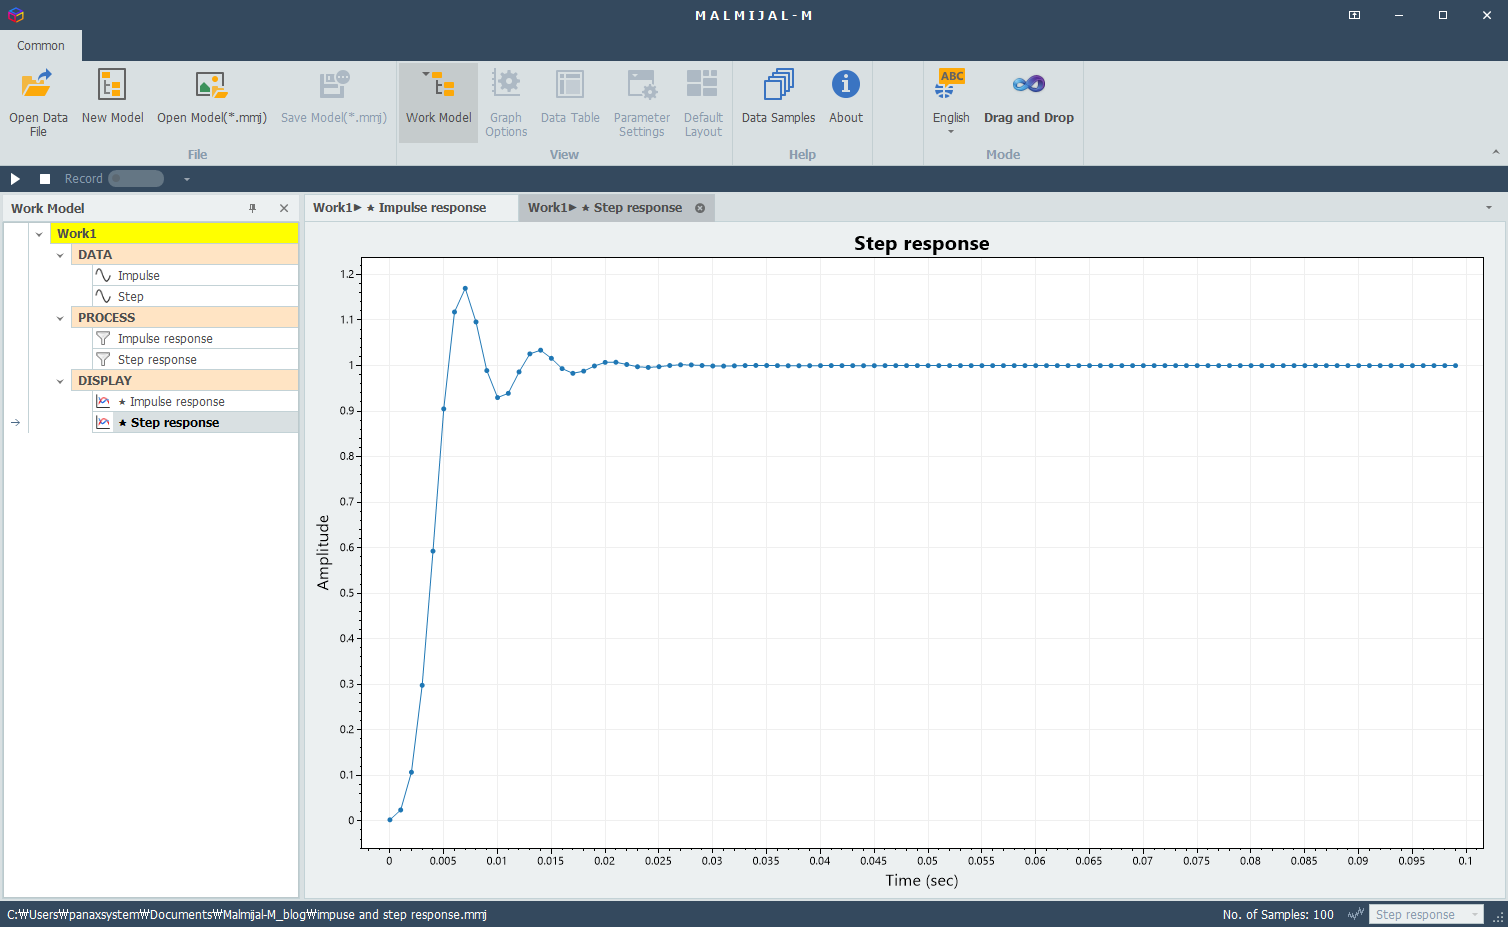The image size is (1508, 927).
Task: Restore the Default Layout
Action: click(x=703, y=102)
